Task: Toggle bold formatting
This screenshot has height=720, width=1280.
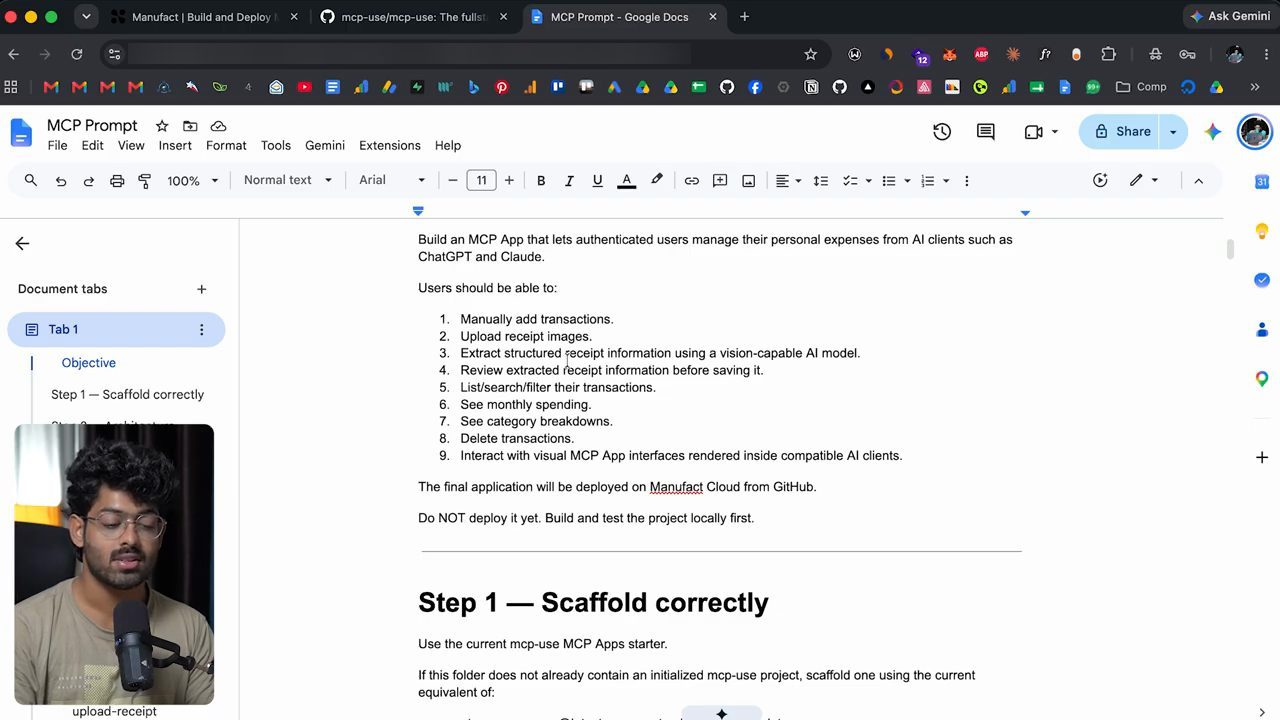Action: tap(541, 181)
